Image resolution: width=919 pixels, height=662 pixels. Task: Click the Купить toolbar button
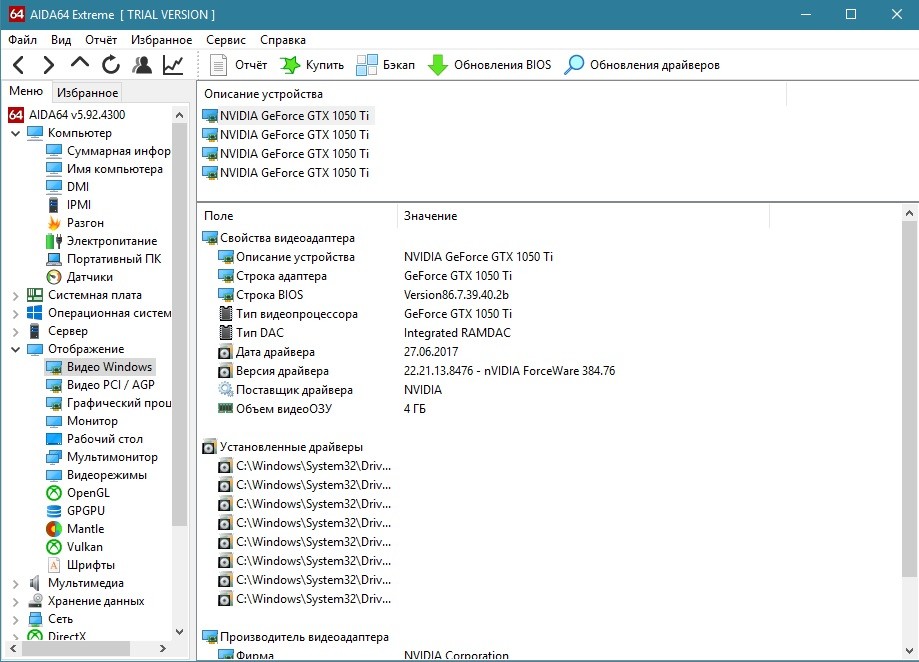pos(312,64)
